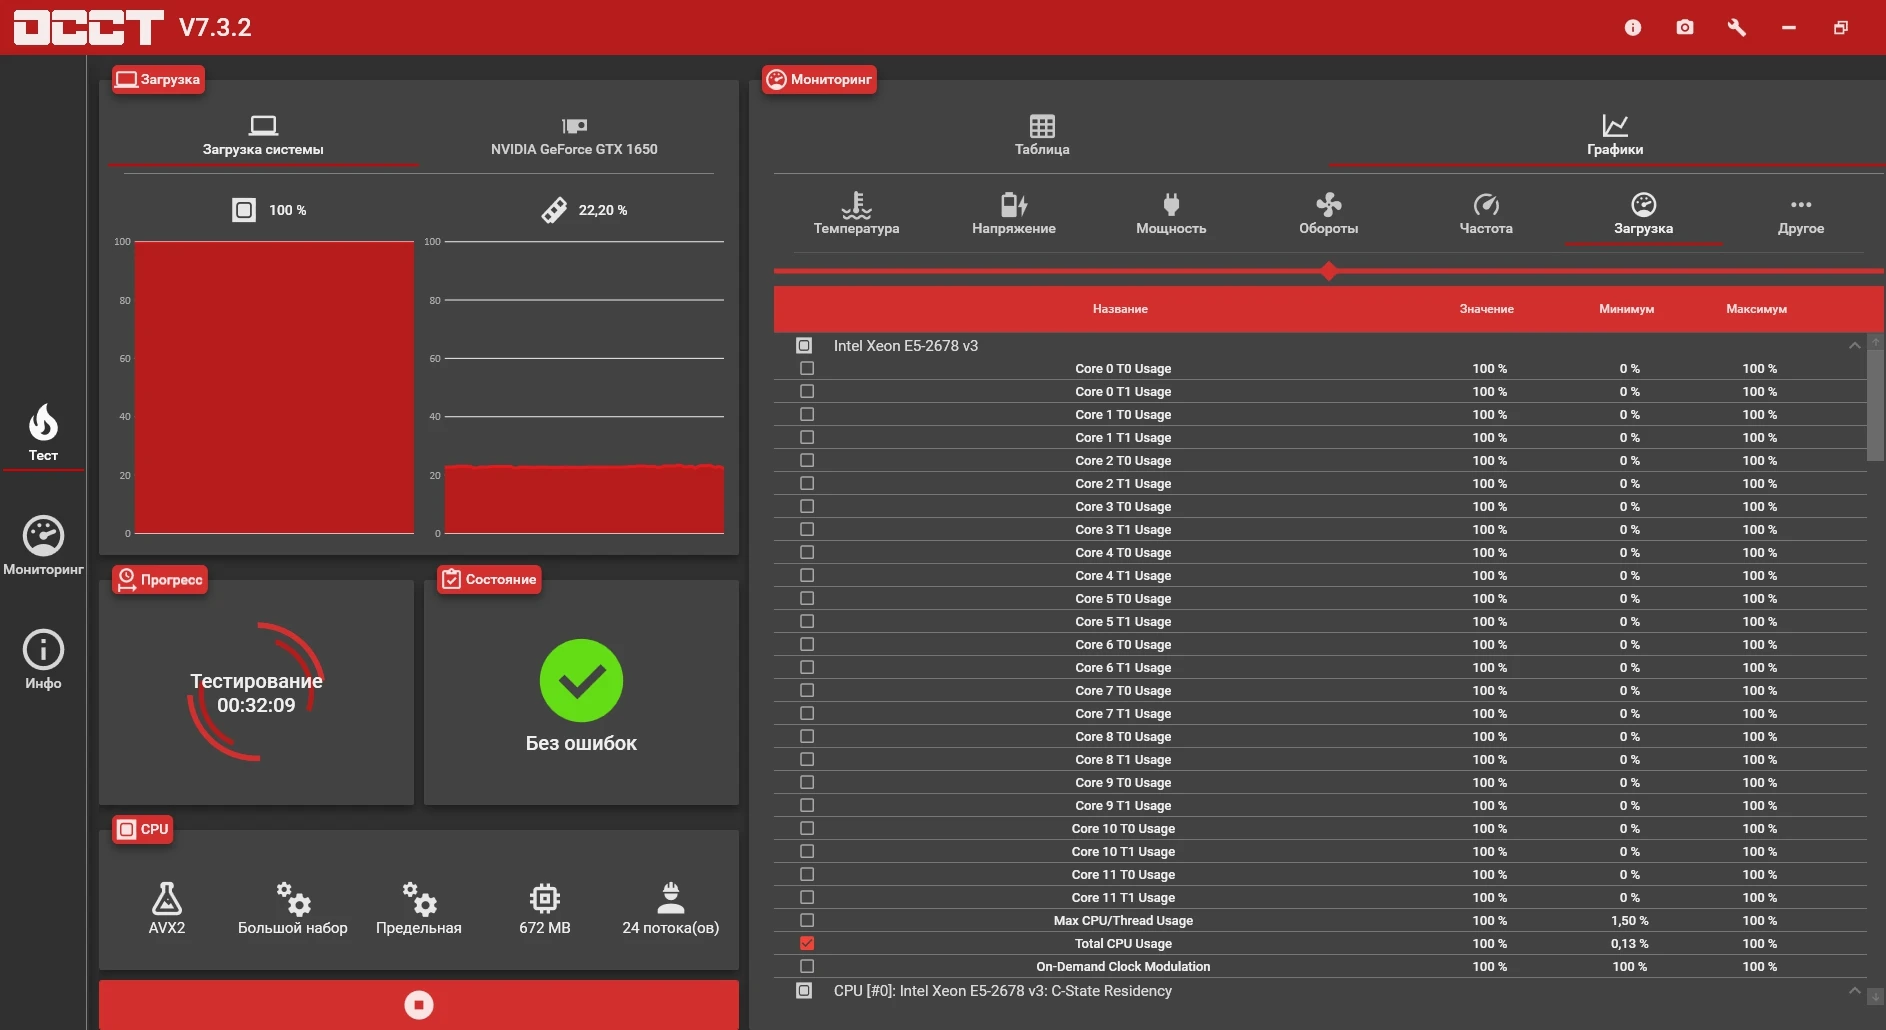
Task: Click the diamond handle on the red divider
Action: pyautogui.click(x=1329, y=271)
